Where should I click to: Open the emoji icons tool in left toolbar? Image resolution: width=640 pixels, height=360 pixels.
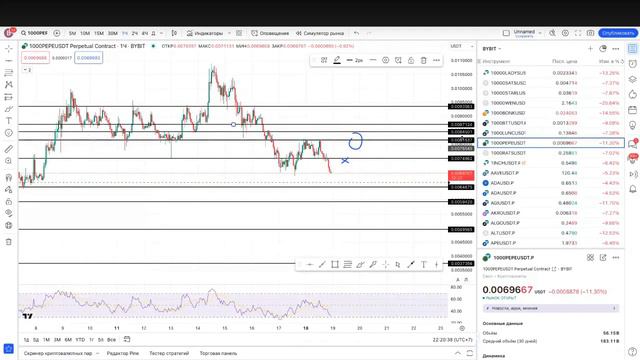[9, 133]
